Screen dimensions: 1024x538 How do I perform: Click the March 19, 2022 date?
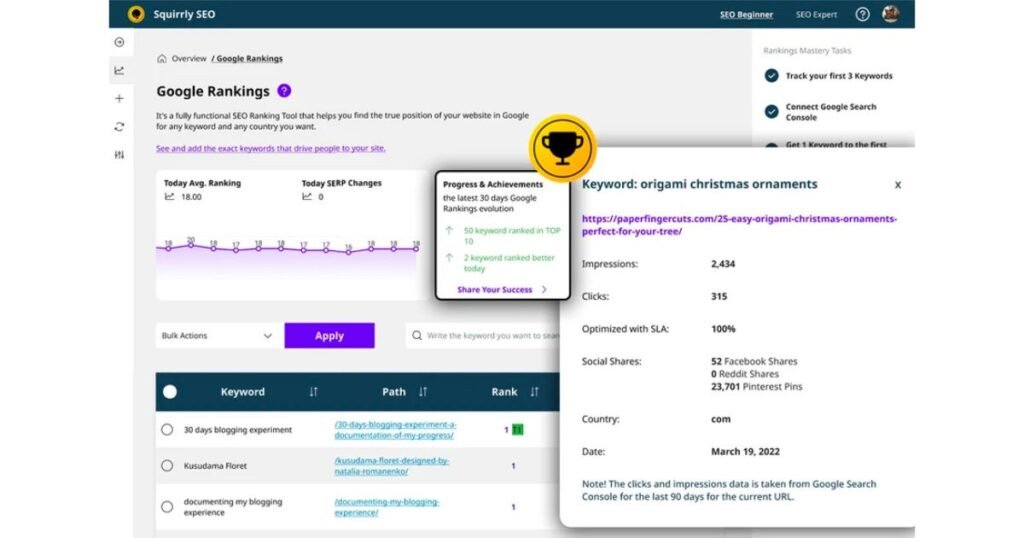coord(745,451)
